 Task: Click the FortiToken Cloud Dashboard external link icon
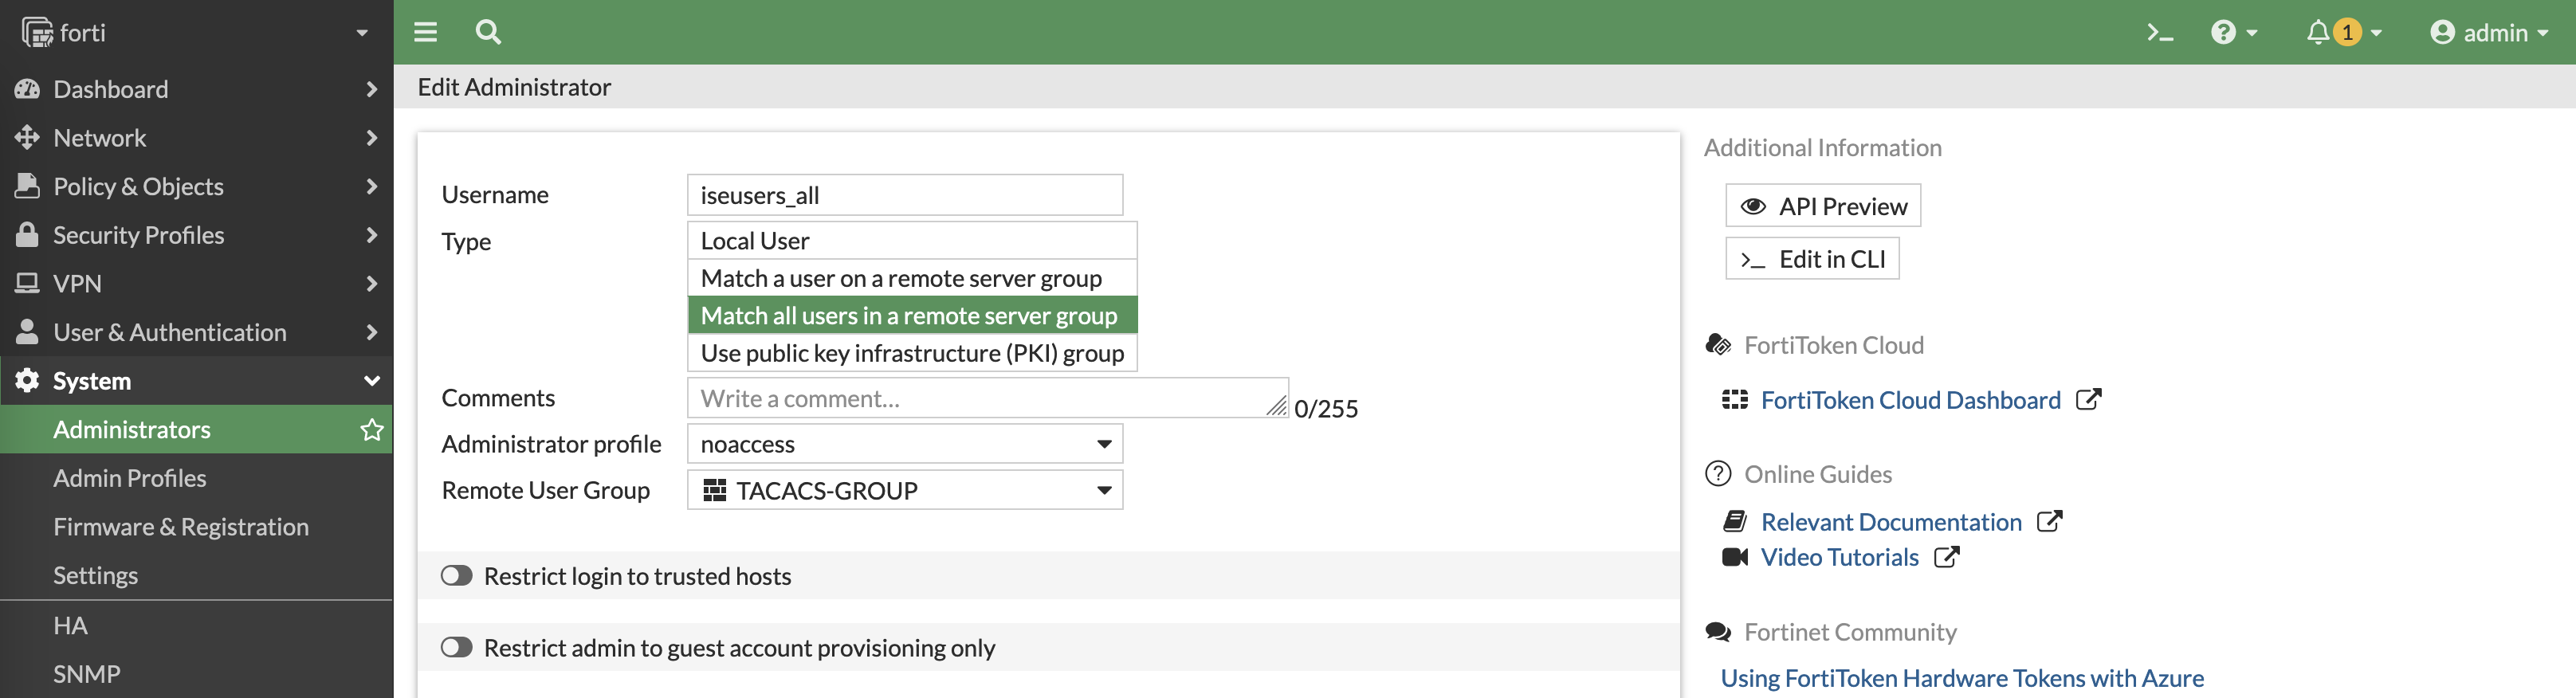click(2089, 400)
